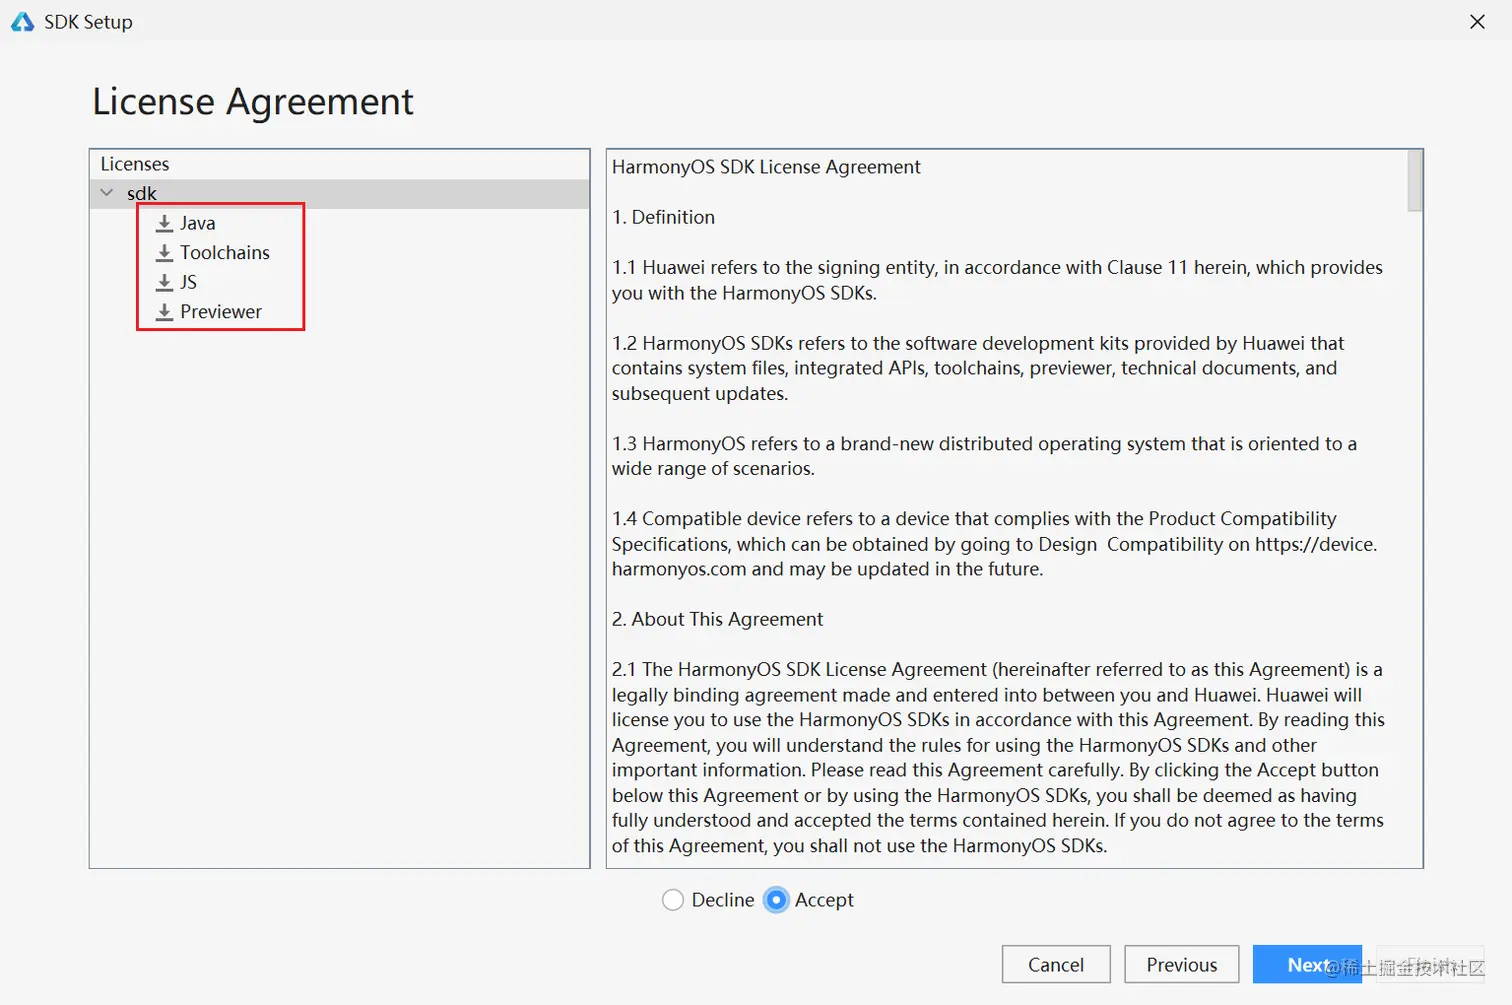Screen dimensions: 1512x1005
Task: Collapse the sdk tree node chevron
Action: 107,192
